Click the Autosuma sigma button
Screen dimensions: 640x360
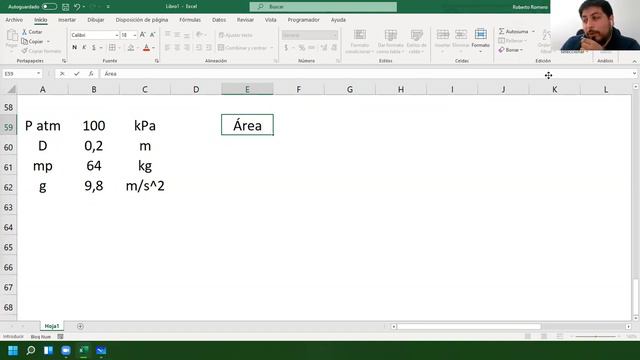pyautogui.click(x=514, y=31)
